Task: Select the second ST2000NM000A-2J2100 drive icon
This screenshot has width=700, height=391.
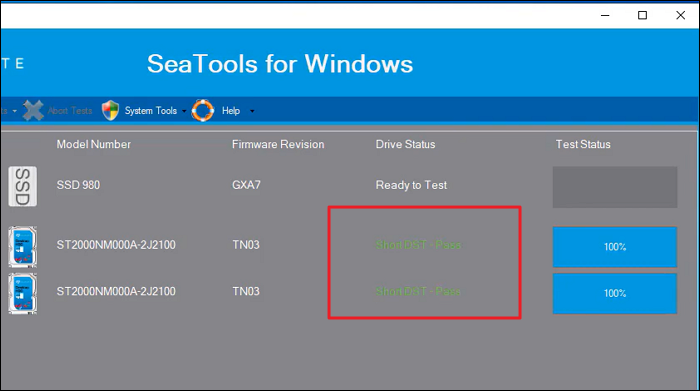Action: point(23,293)
